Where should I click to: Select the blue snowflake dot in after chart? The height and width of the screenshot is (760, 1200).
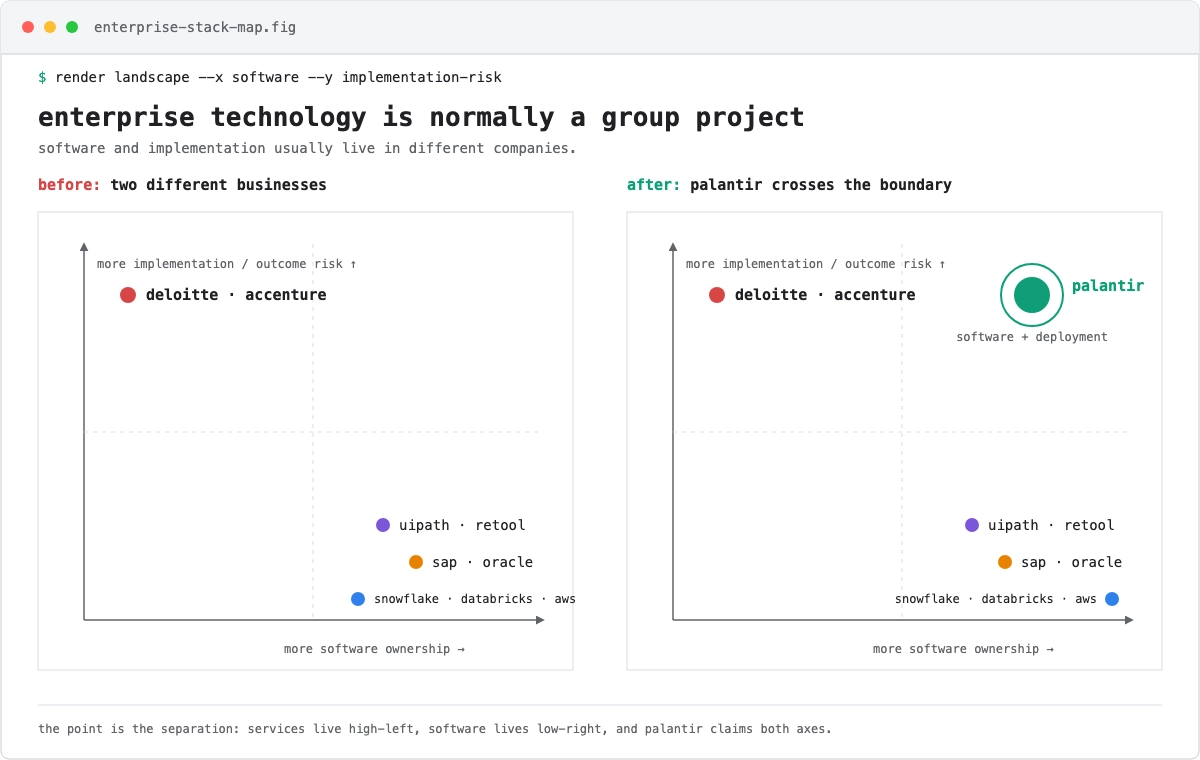pos(1112,599)
